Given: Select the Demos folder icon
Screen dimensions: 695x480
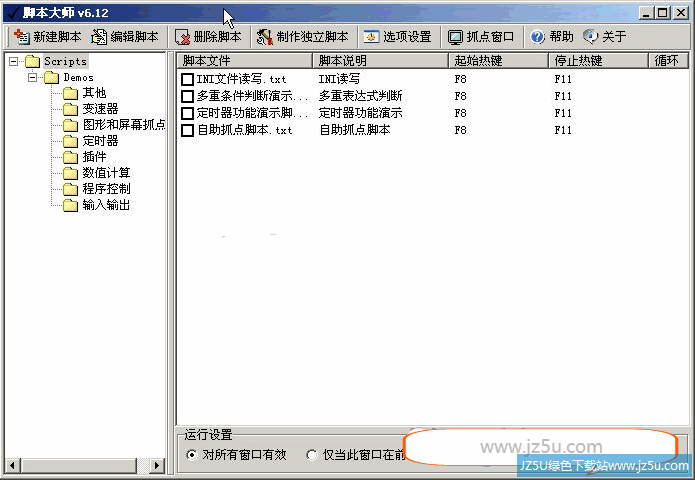Looking at the screenshot, I should pos(51,78).
